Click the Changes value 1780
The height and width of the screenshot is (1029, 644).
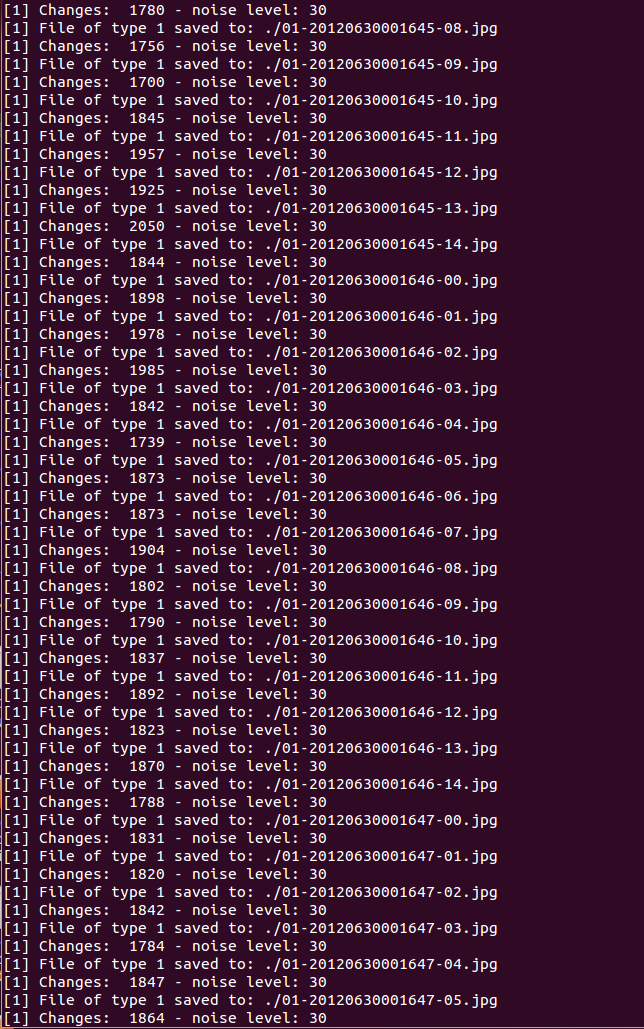point(147,10)
